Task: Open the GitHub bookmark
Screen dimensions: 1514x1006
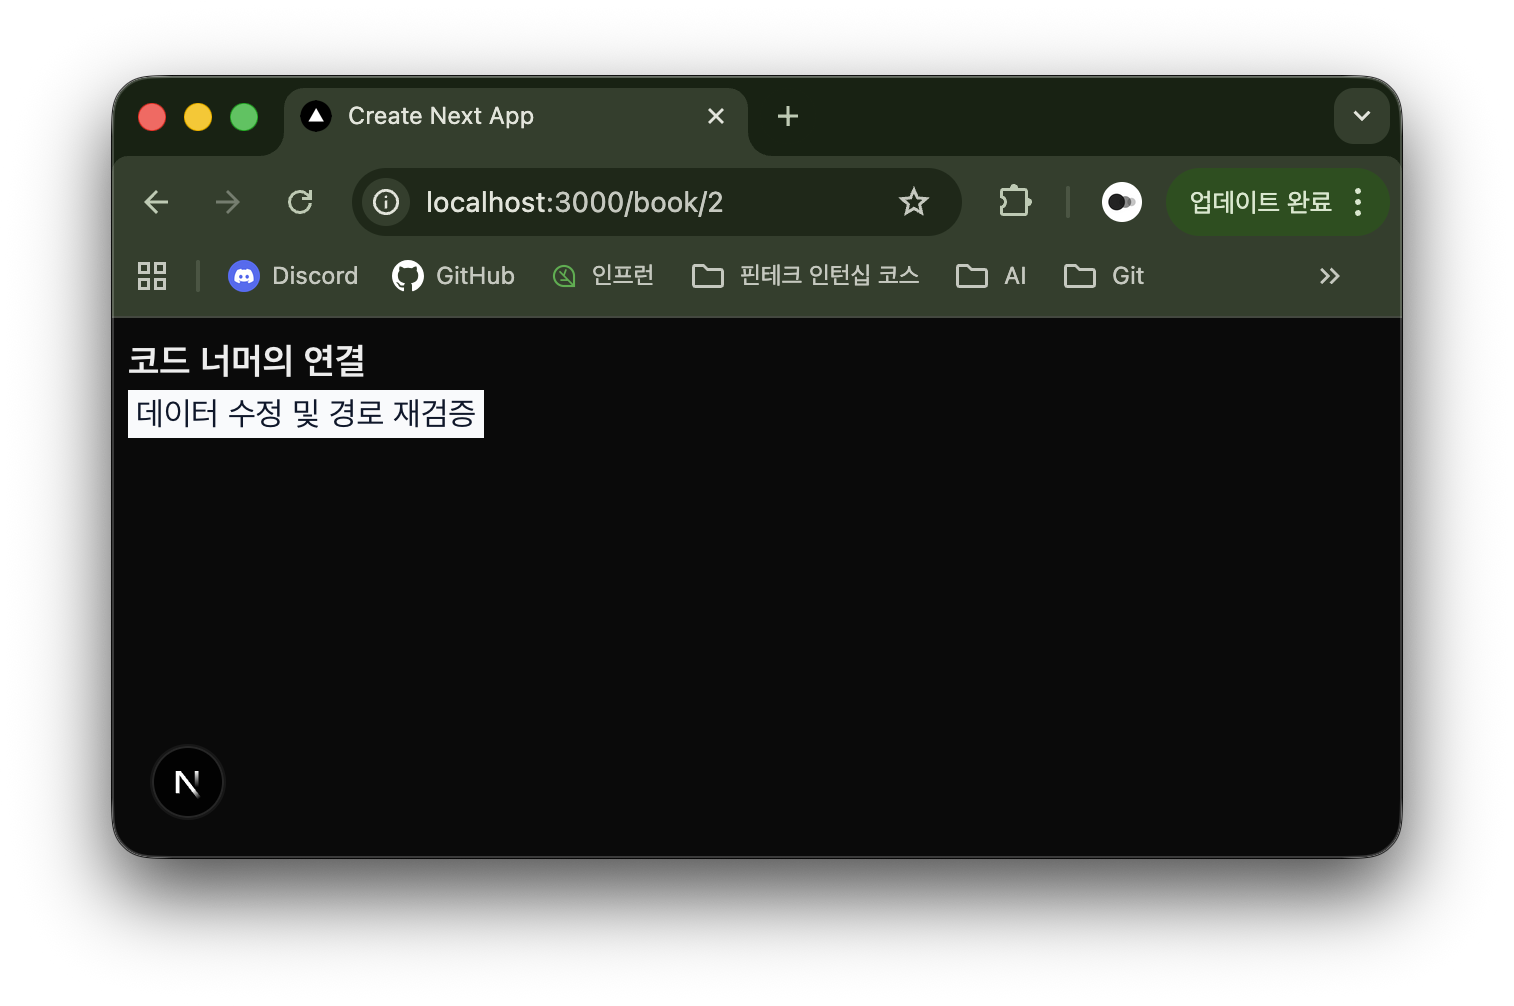Action: pyautogui.click(x=454, y=276)
